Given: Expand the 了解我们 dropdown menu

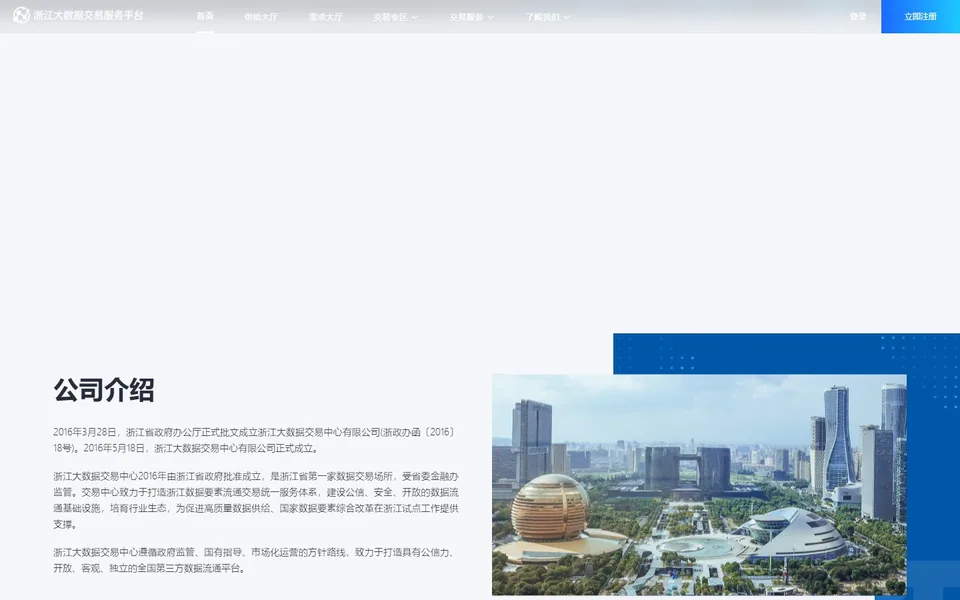Looking at the screenshot, I should click(548, 17).
